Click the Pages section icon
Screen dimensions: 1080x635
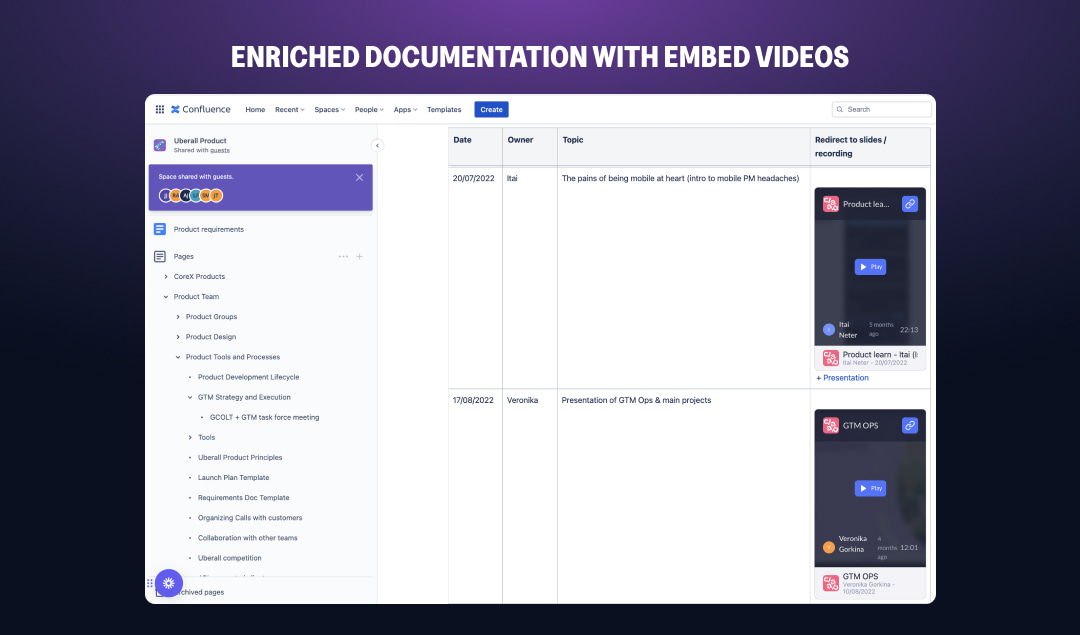tap(160, 256)
